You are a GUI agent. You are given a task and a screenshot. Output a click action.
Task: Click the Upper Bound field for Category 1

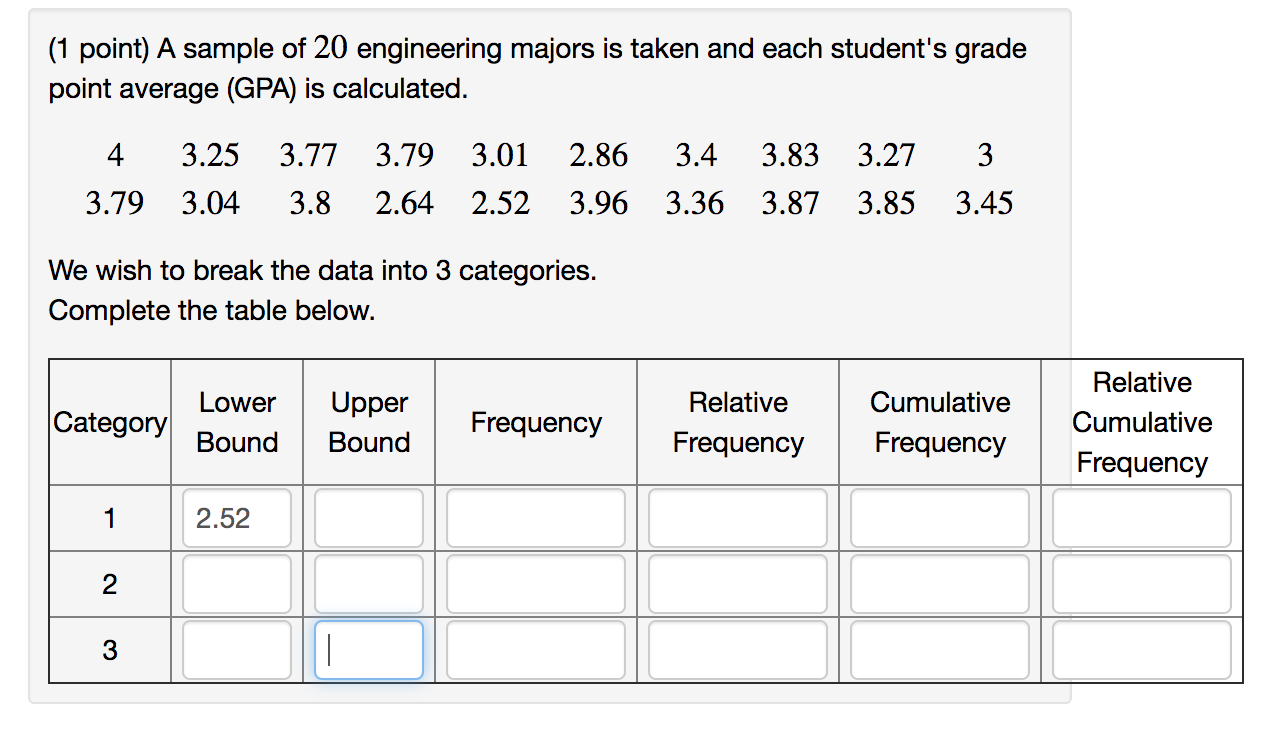[368, 518]
